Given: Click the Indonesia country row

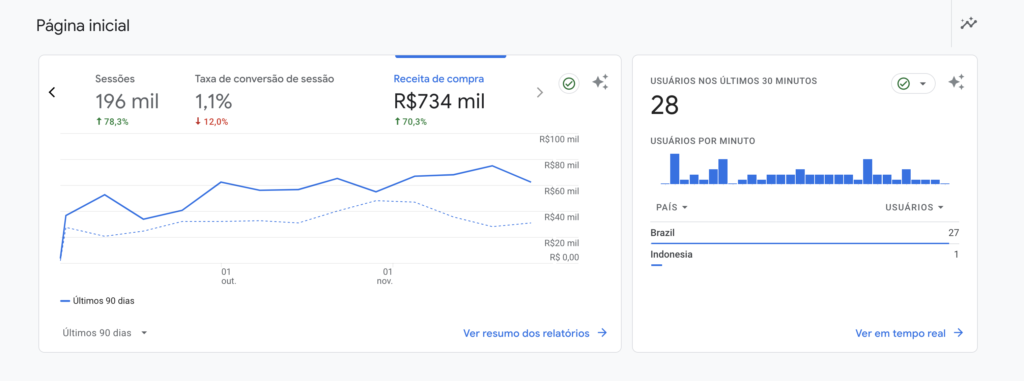Looking at the screenshot, I should pos(805,256).
